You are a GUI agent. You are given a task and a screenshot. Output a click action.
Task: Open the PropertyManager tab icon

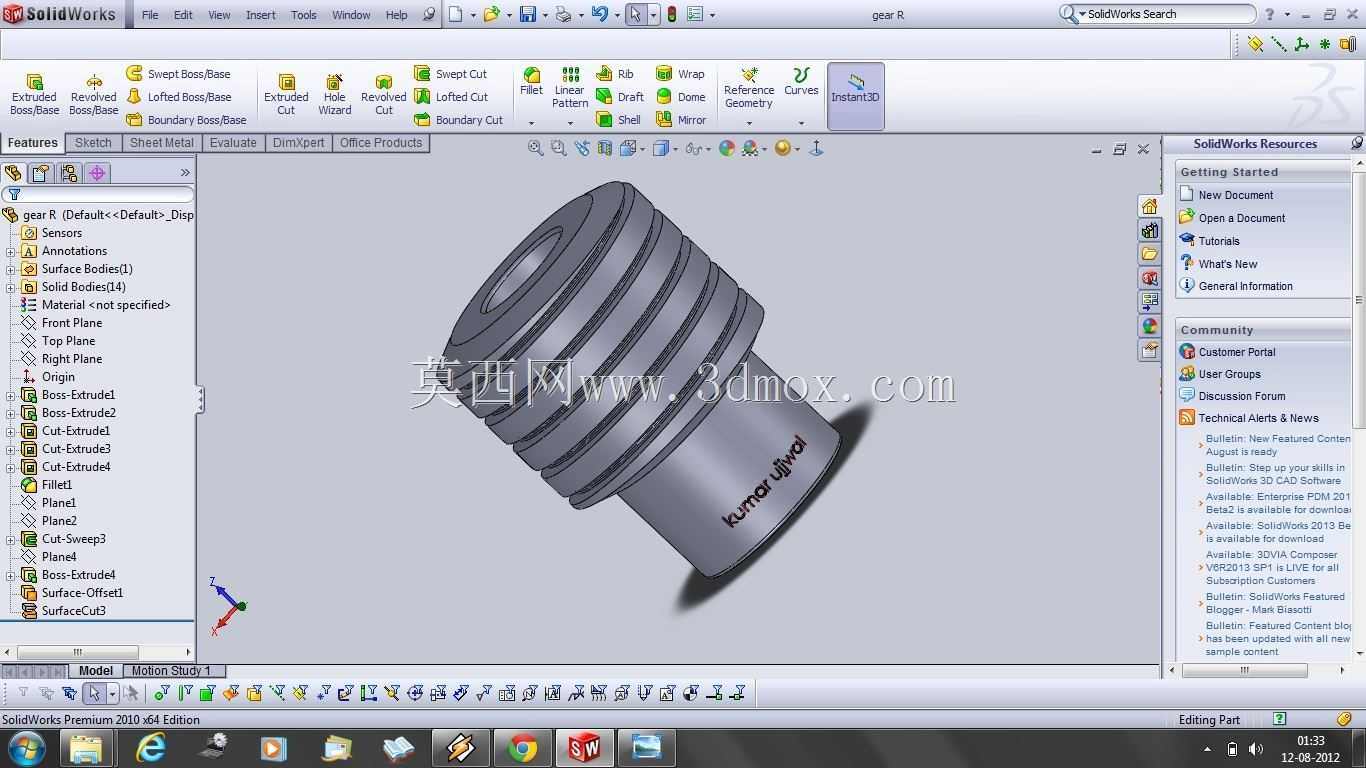pyautogui.click(x=41, y=173)
